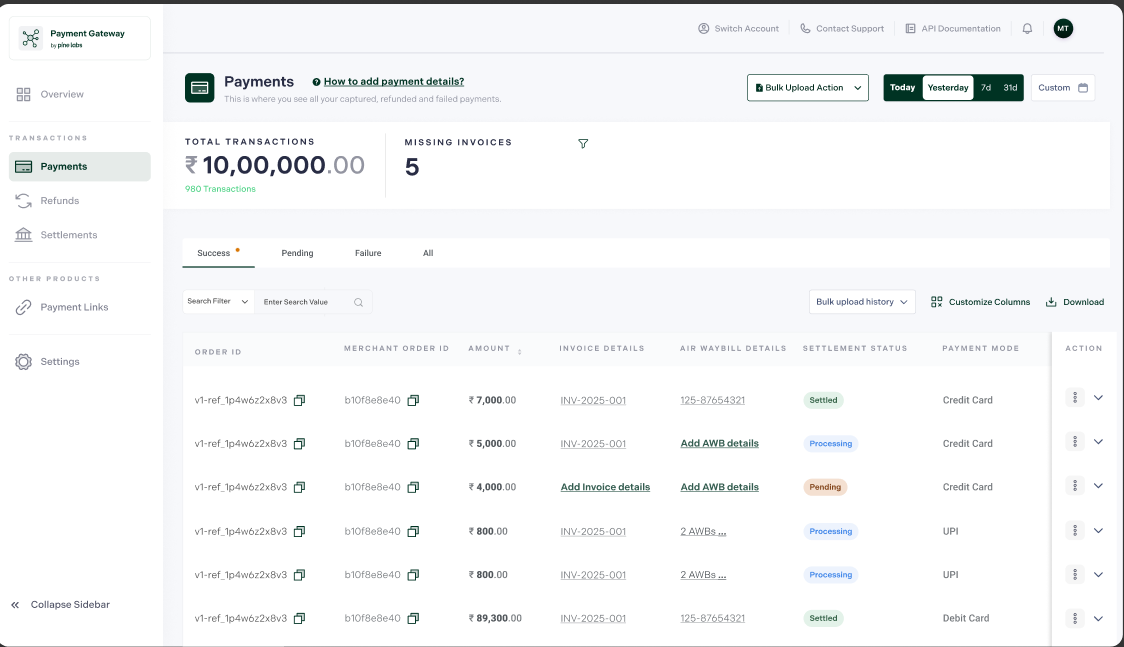
Task: Click the search magnifier icon
Action: [358, 302]
